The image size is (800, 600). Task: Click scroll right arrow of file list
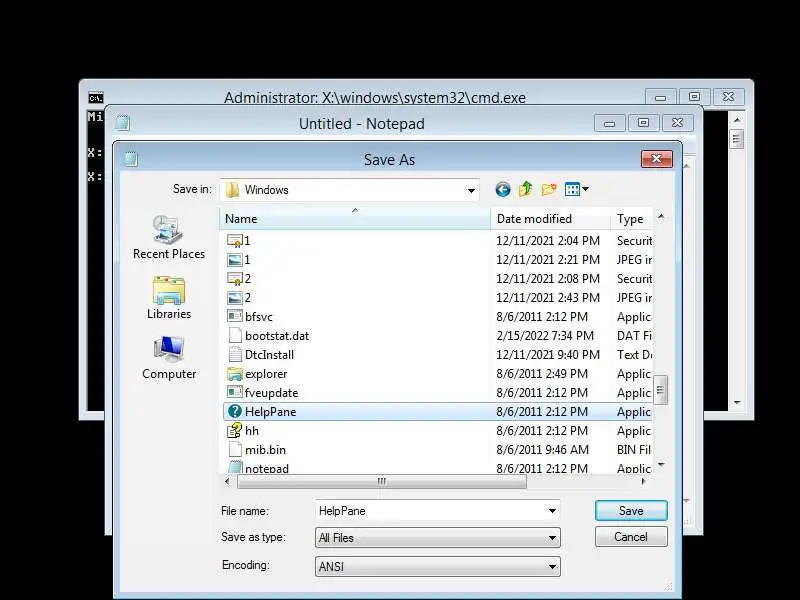click(x=643, y=481)
